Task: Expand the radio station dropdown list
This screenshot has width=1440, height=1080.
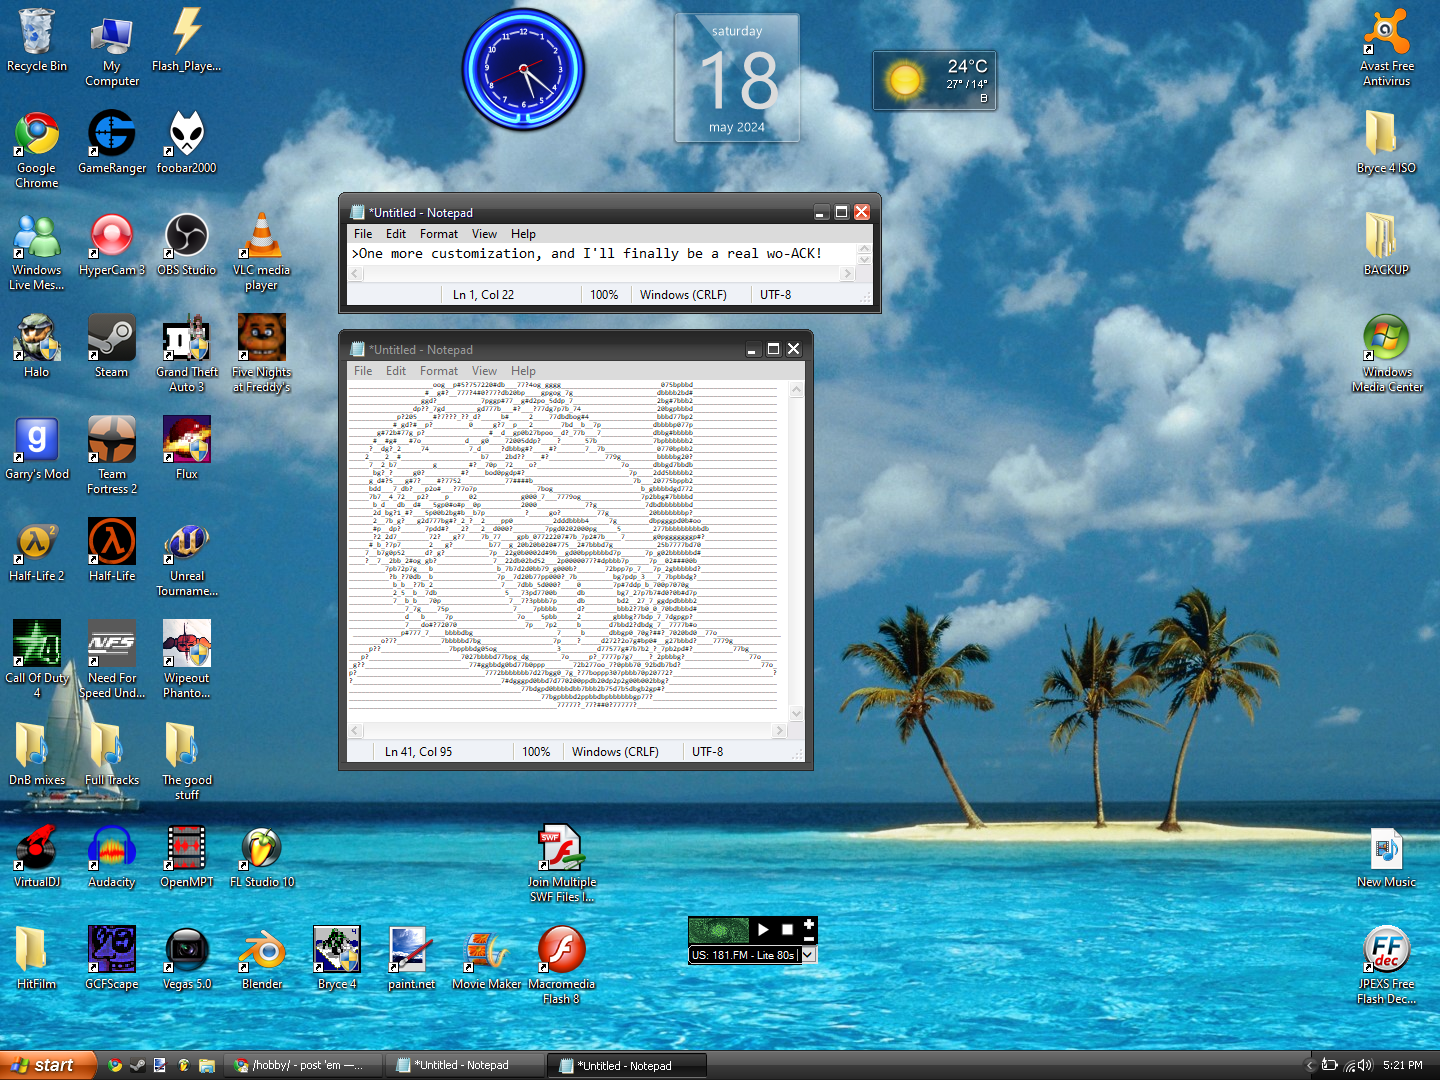Action: point(808,955)
